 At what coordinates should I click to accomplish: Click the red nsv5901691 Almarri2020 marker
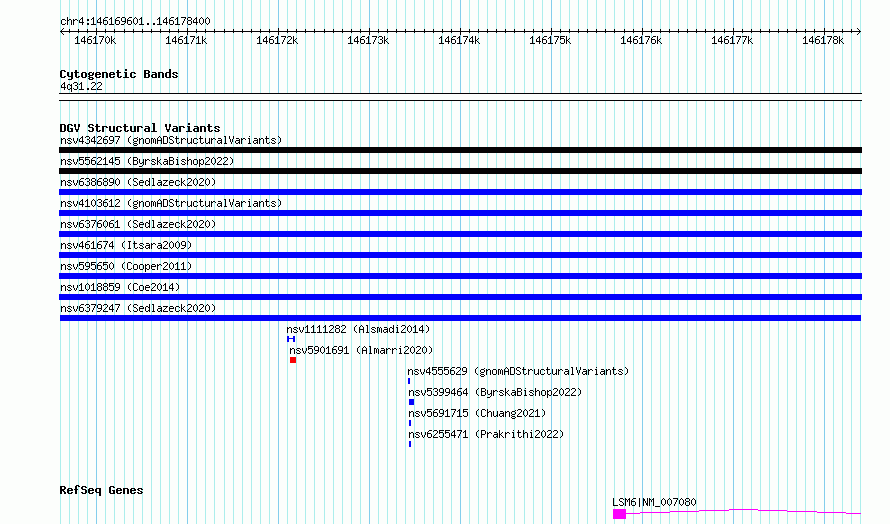[x=293, y=360]
